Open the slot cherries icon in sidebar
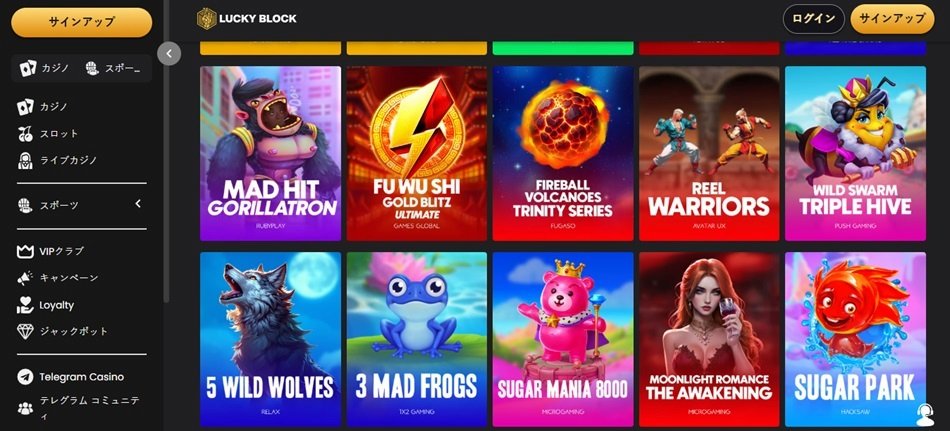 click(25, 133)
